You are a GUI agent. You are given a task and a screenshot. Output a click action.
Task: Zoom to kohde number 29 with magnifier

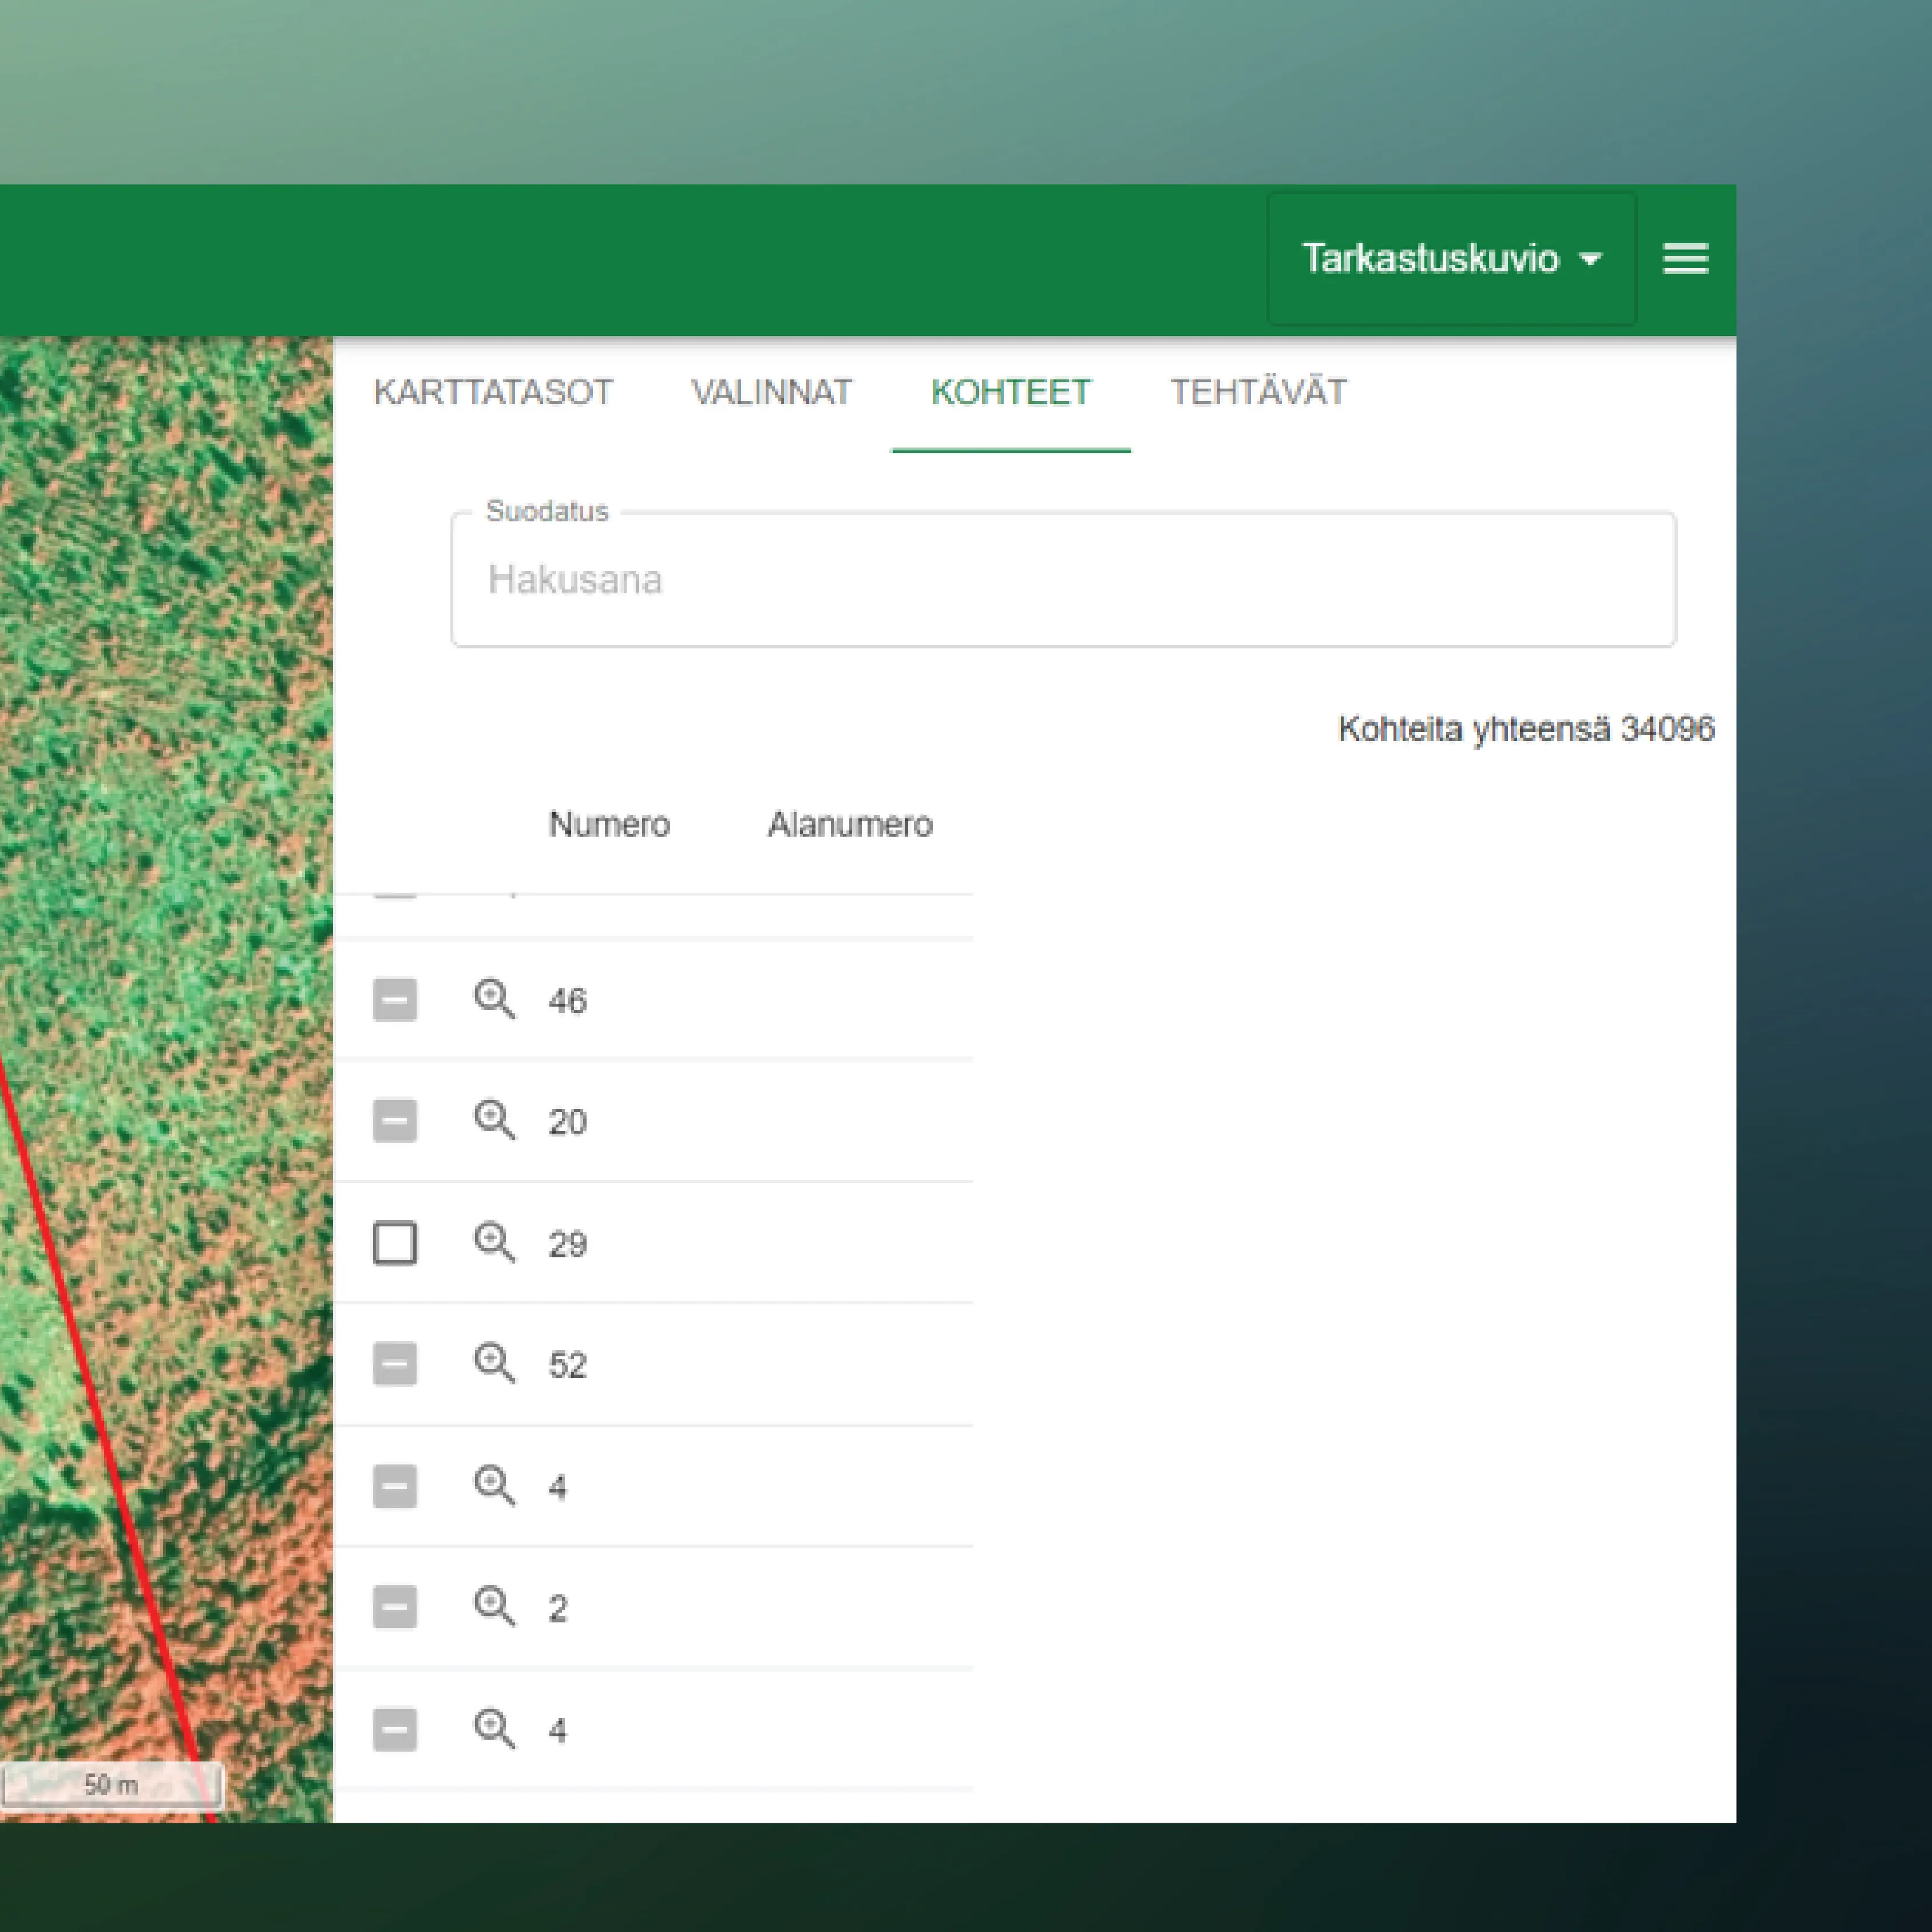tap(494, 1243)
